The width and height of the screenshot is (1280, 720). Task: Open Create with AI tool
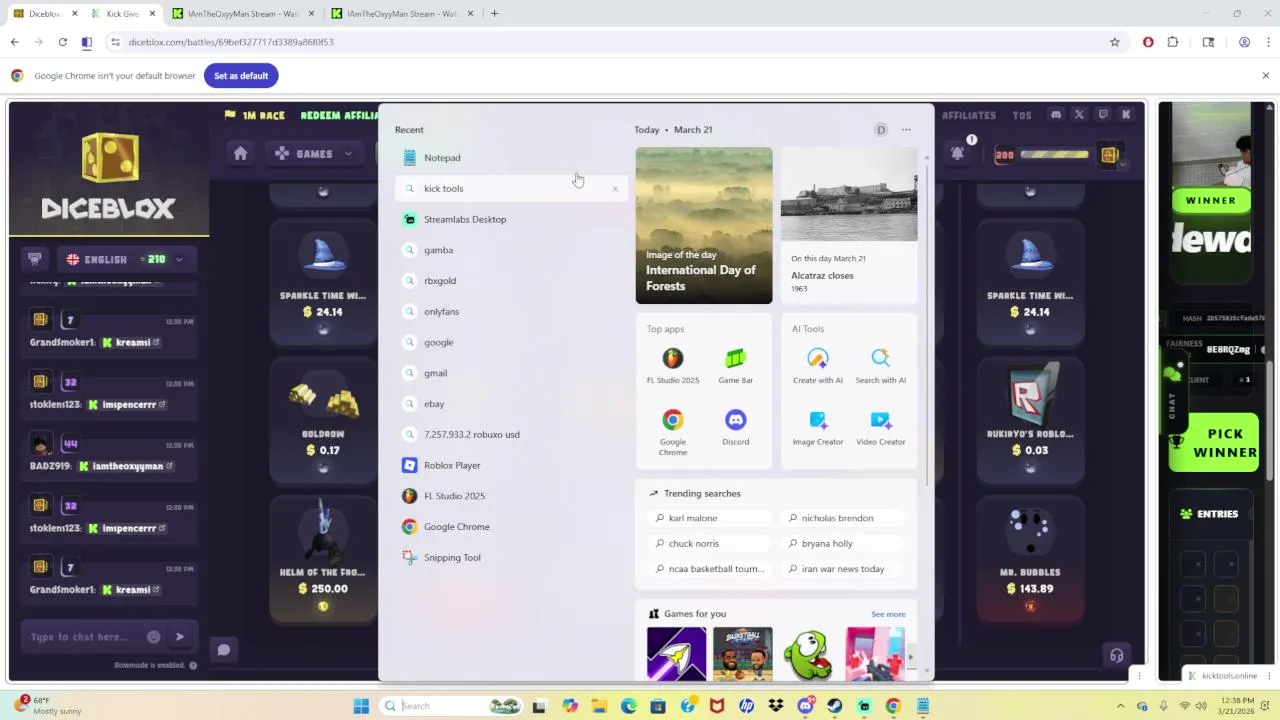coord(818,365)
